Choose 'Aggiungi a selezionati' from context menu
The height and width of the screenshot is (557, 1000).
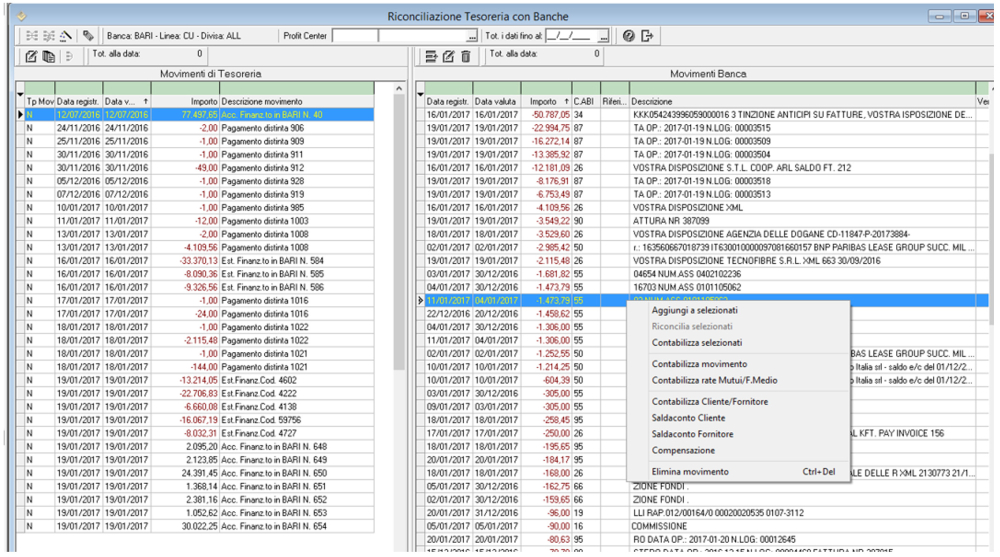click(696, 310)
